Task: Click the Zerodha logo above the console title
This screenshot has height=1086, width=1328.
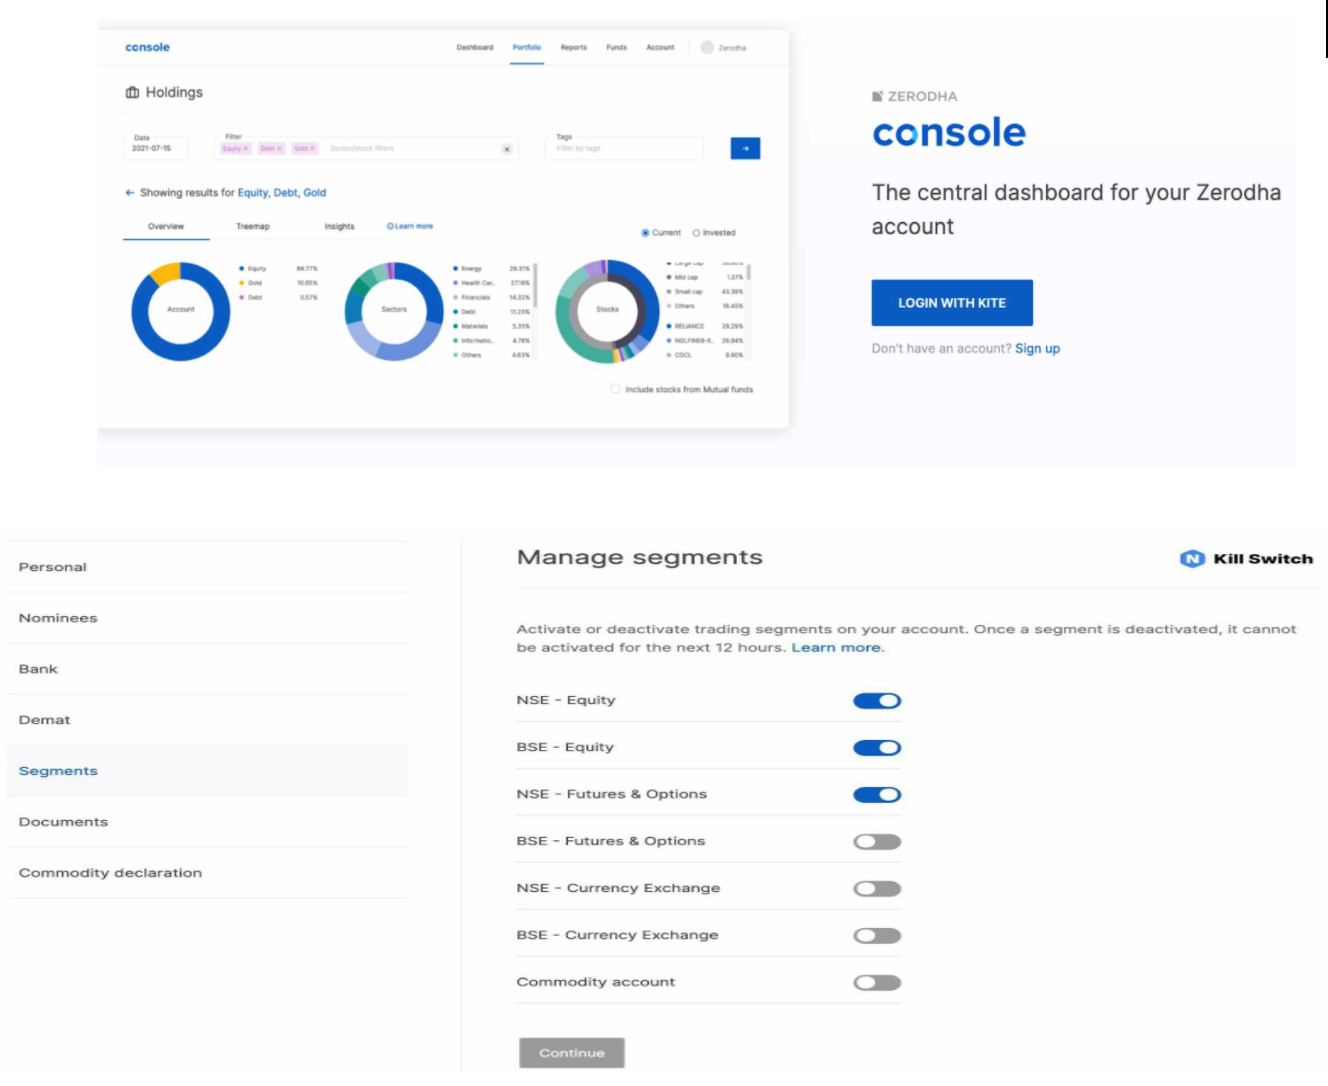Action: tap(914, 96)
